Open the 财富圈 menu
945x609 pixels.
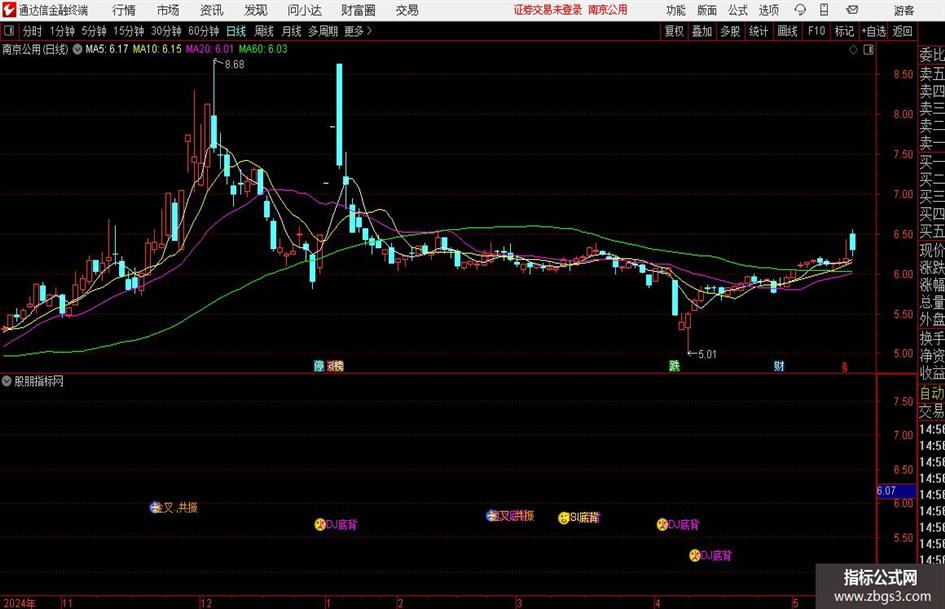(x=358, y=10)
